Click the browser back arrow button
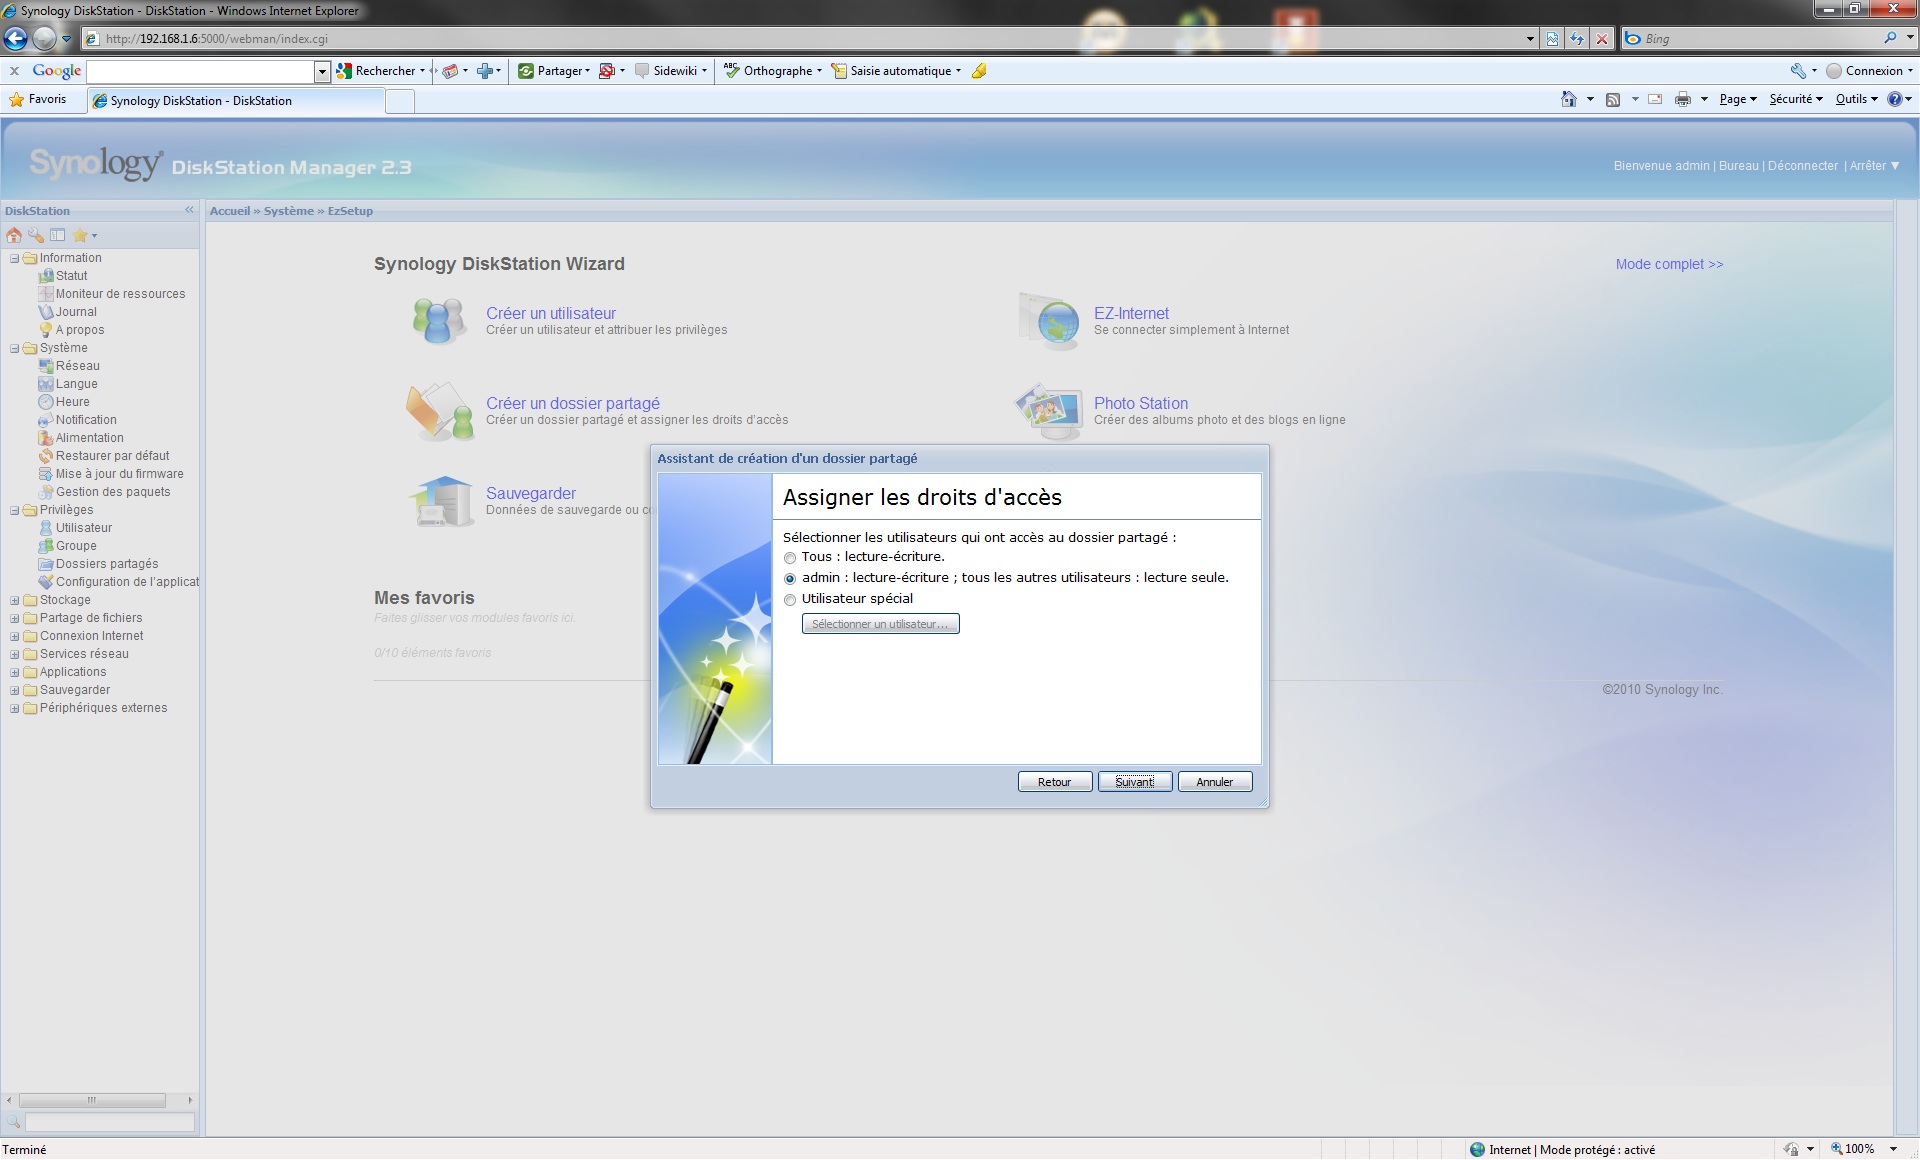Viewport: 1920px width, 1160px height. click(16, 39)
